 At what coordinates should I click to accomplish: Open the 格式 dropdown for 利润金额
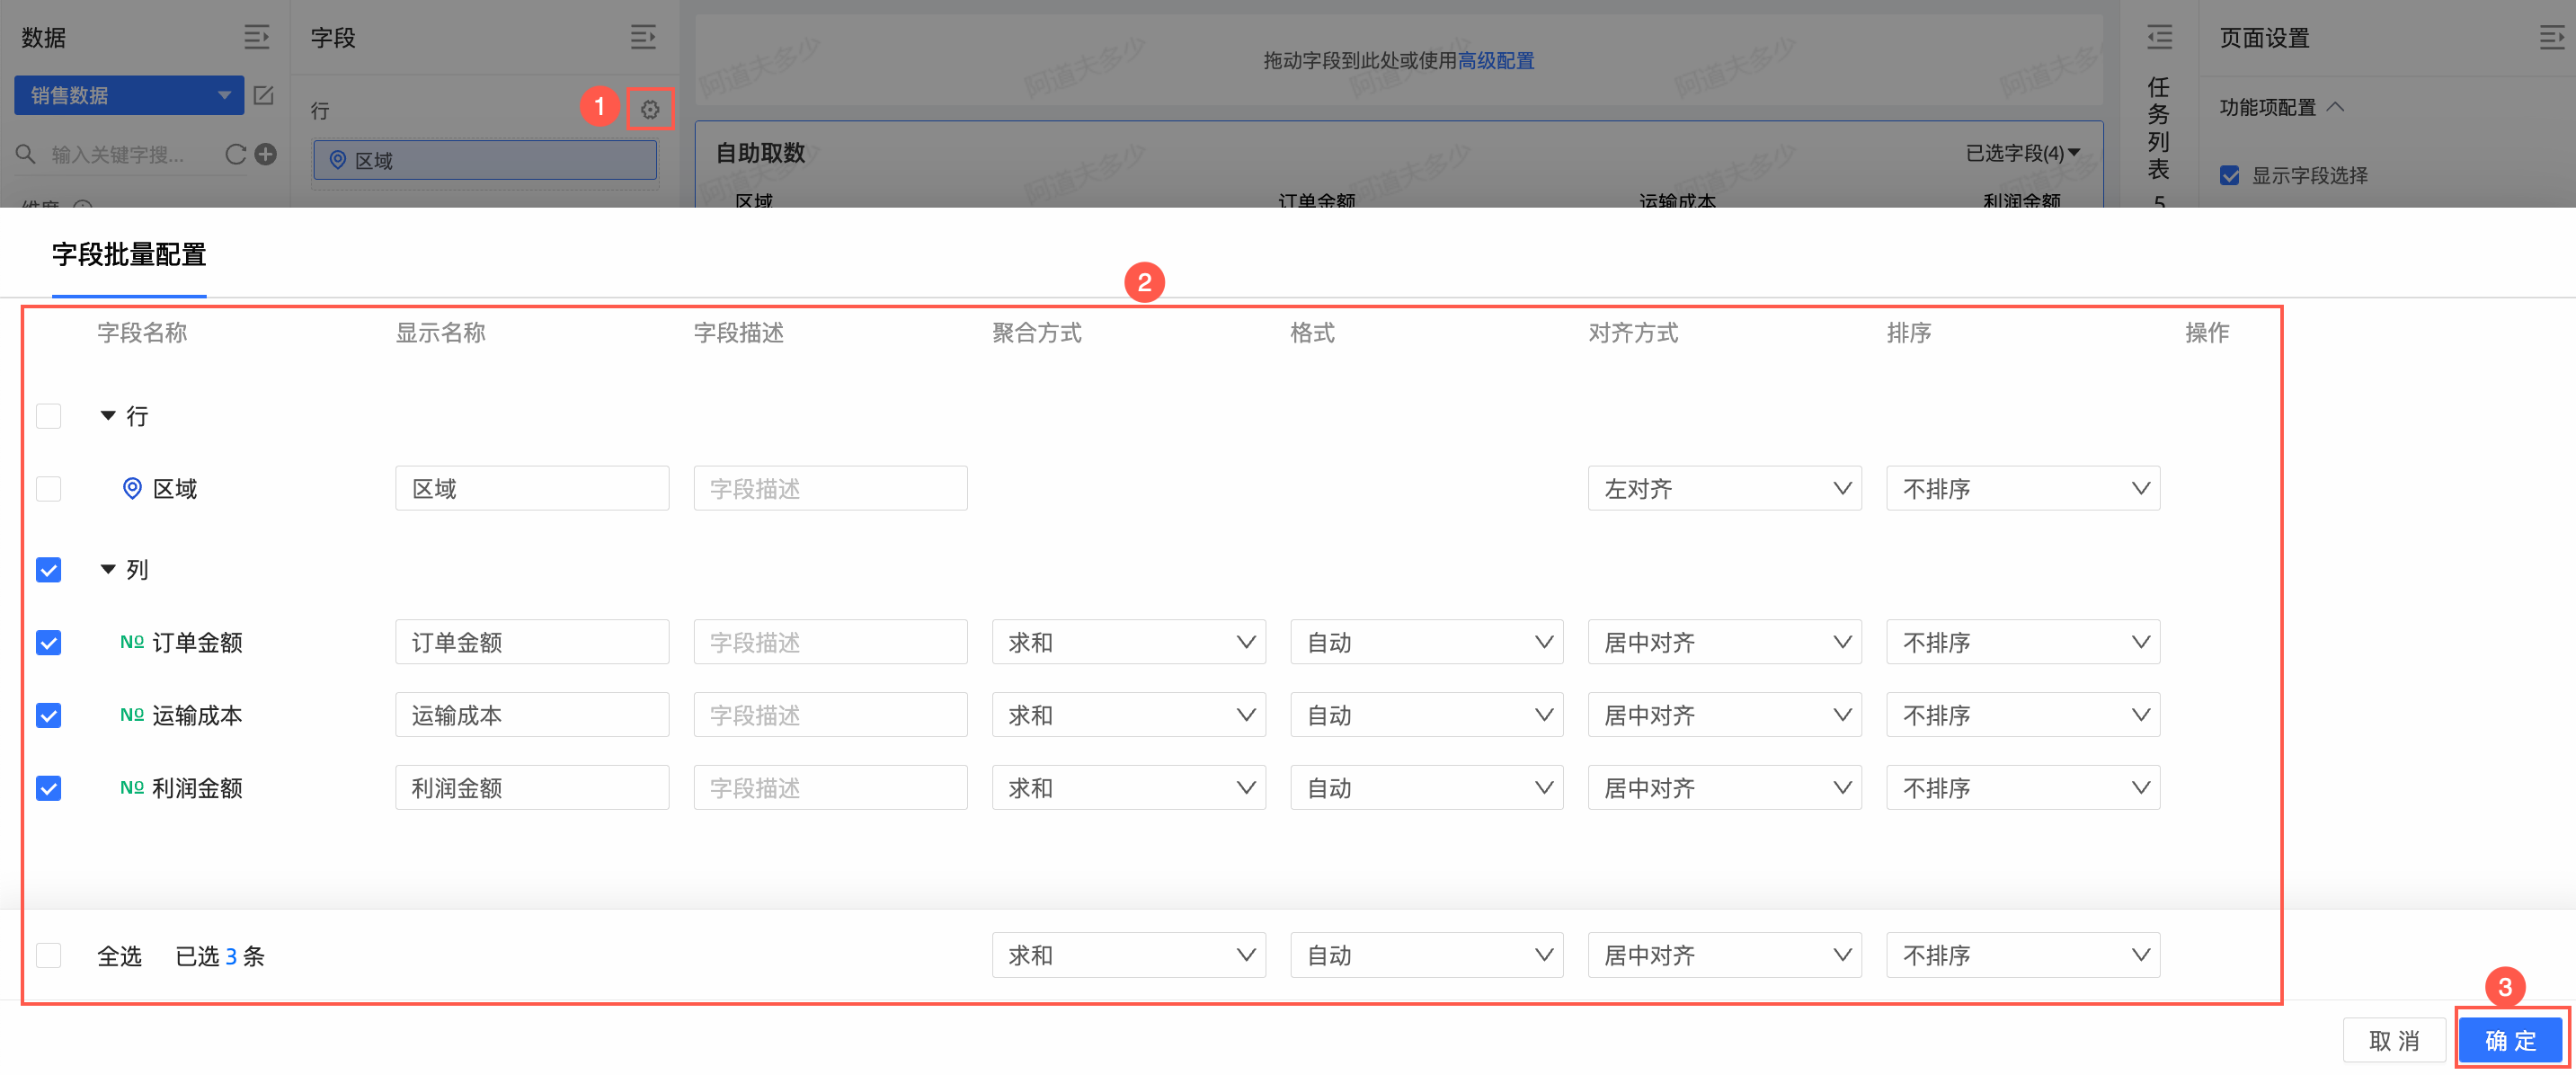[1426, 788]
